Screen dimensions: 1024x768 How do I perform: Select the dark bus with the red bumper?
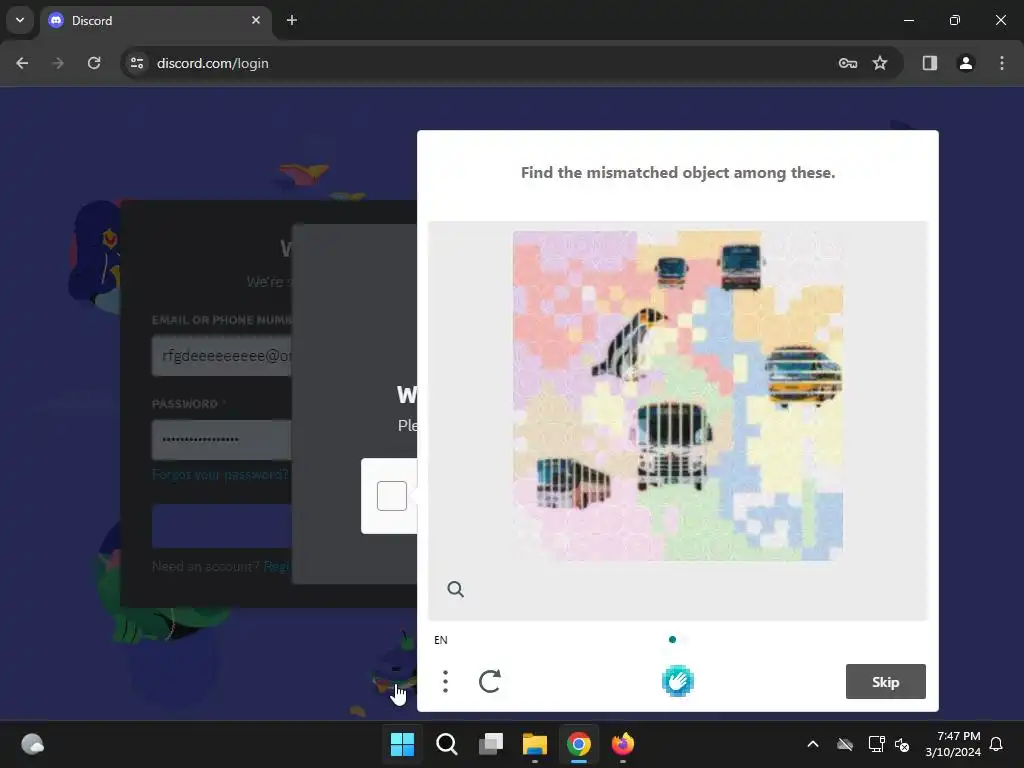tap(741, 266)
